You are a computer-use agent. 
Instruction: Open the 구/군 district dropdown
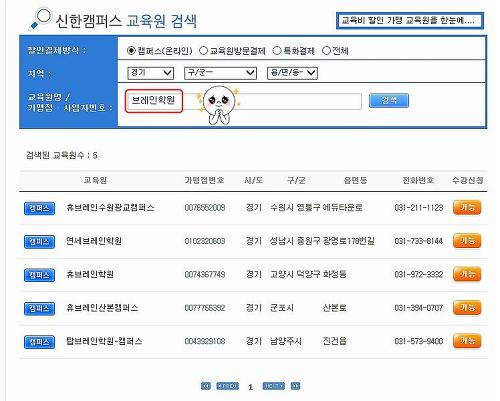pyautogui.click(x=220, y=73)
